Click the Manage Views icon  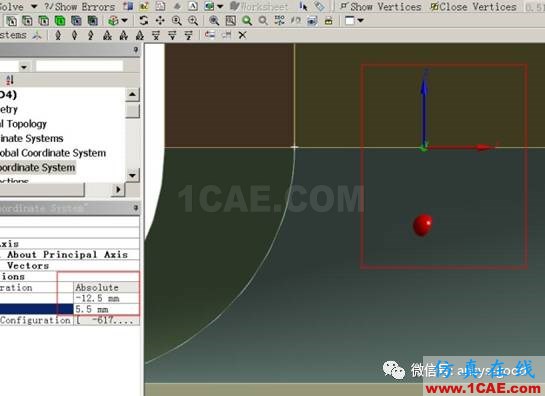point(312,21)
